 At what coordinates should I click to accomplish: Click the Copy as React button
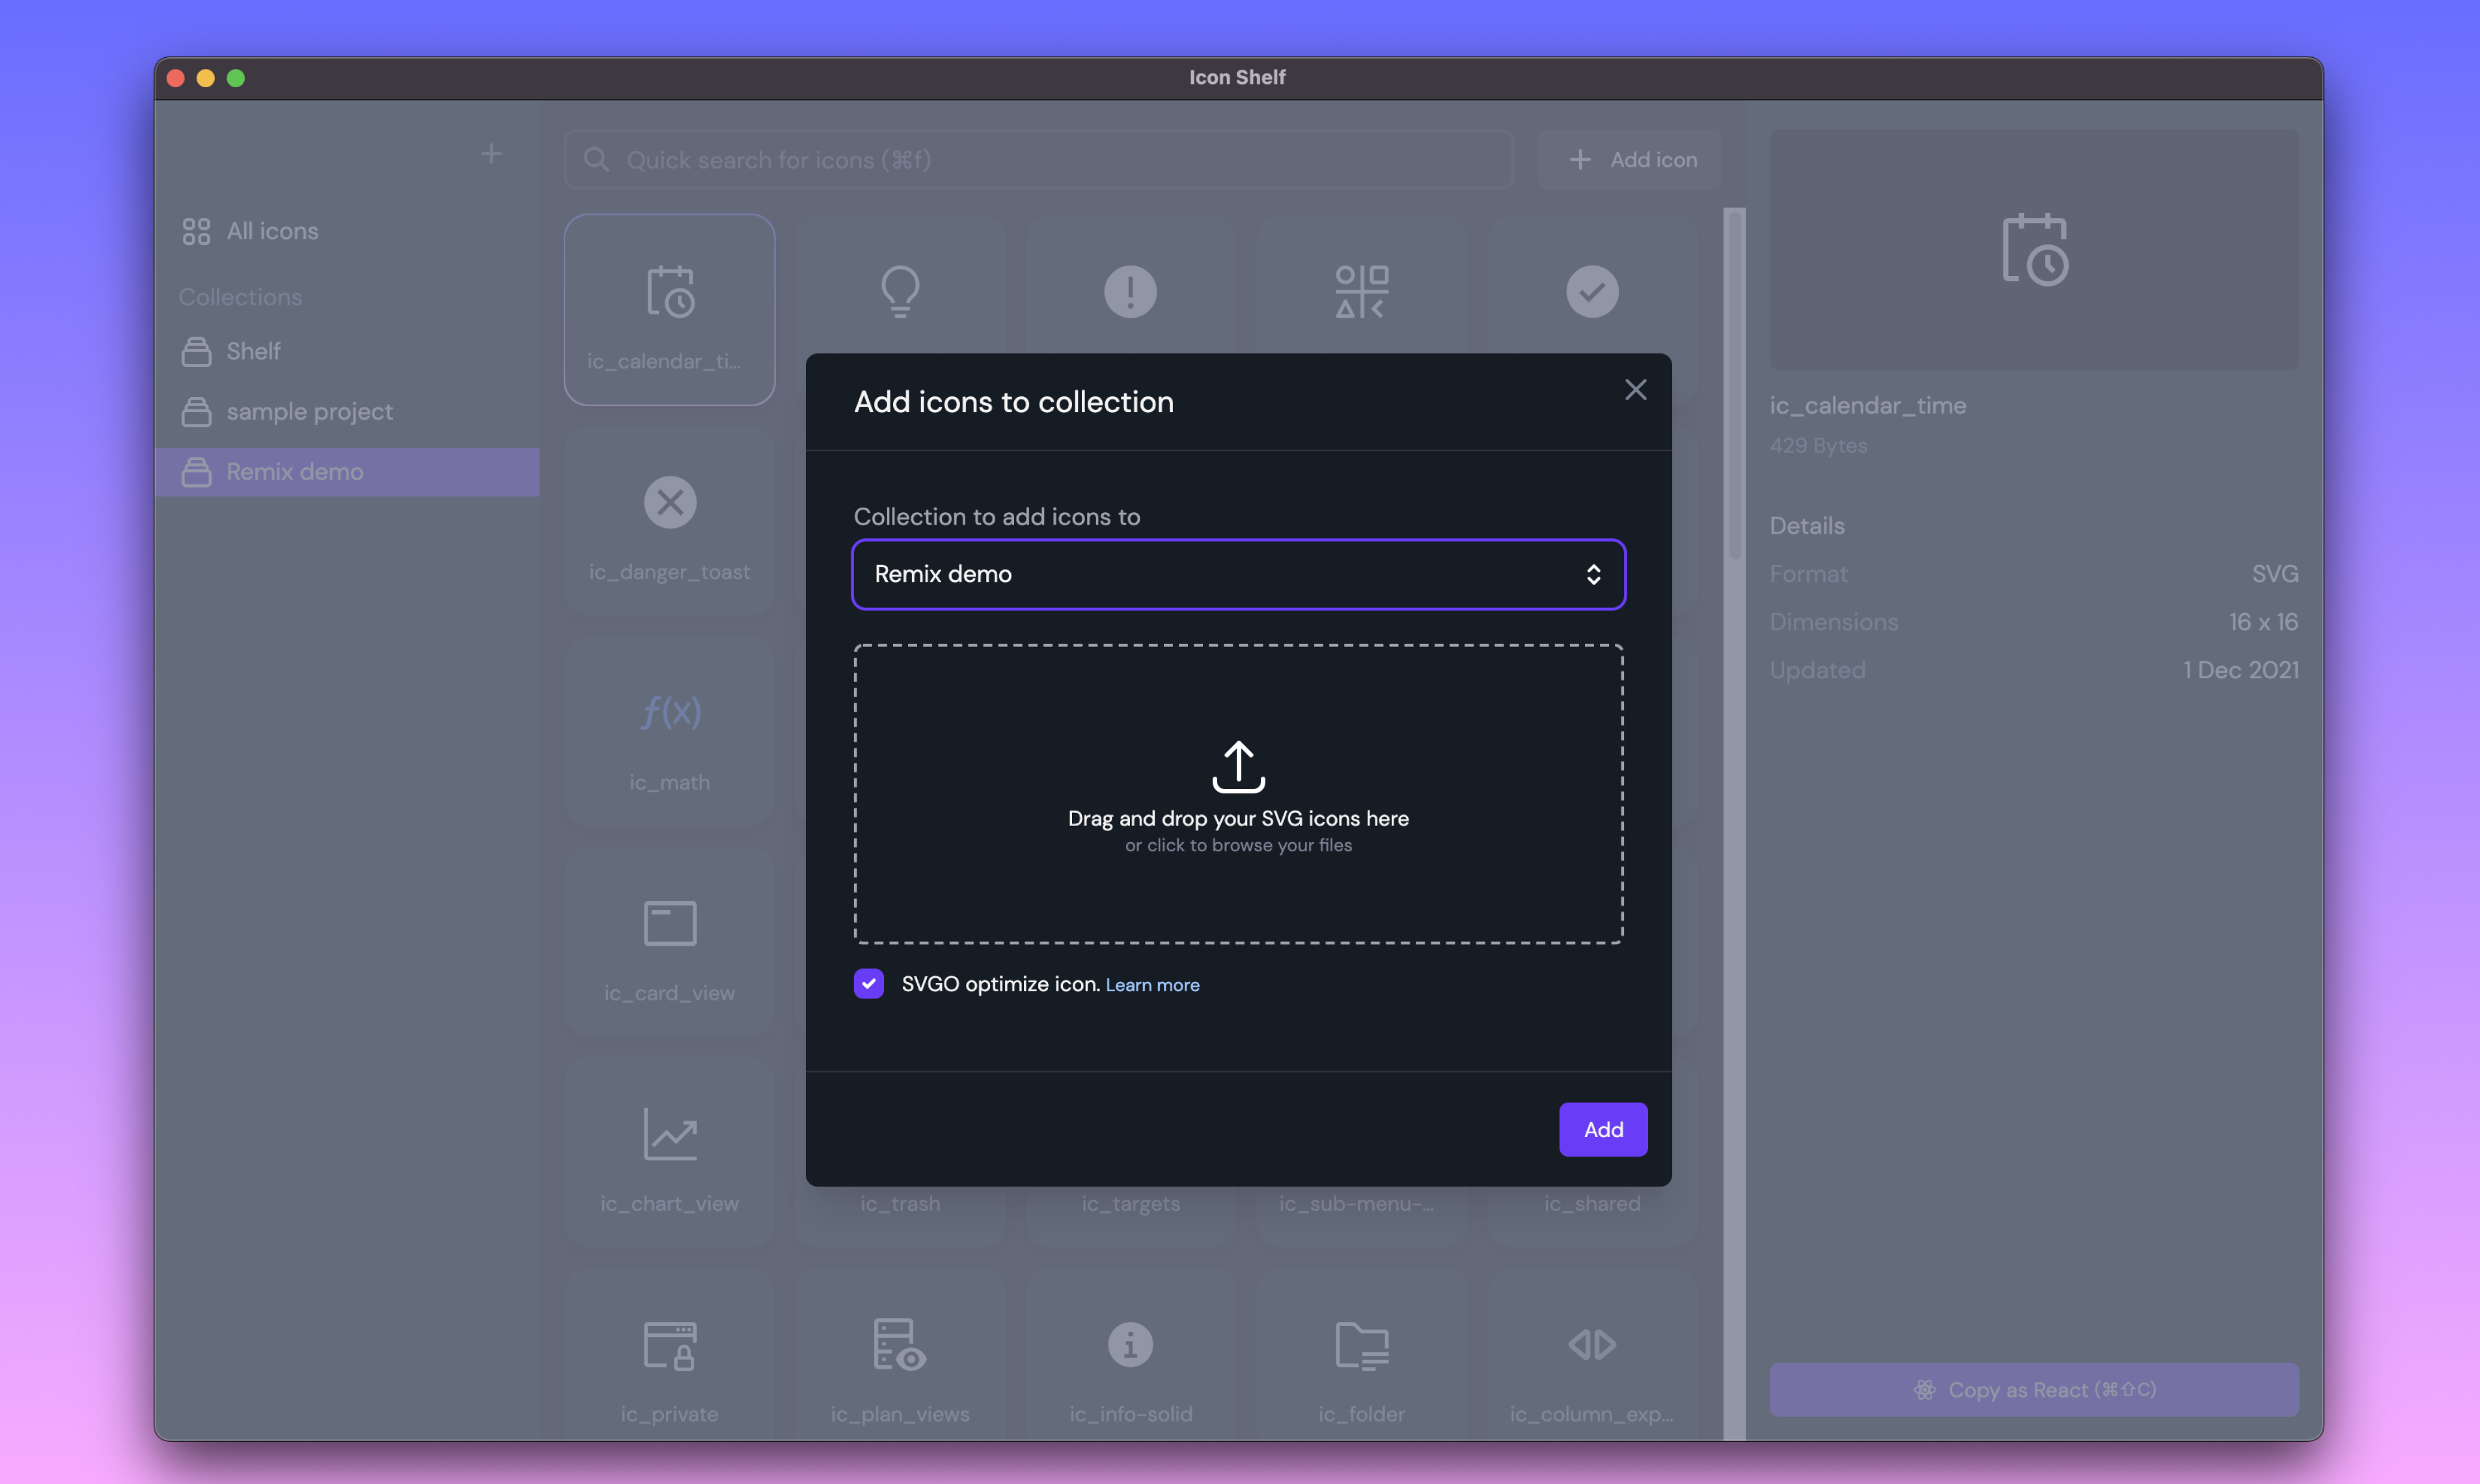coord(2034,1390)
